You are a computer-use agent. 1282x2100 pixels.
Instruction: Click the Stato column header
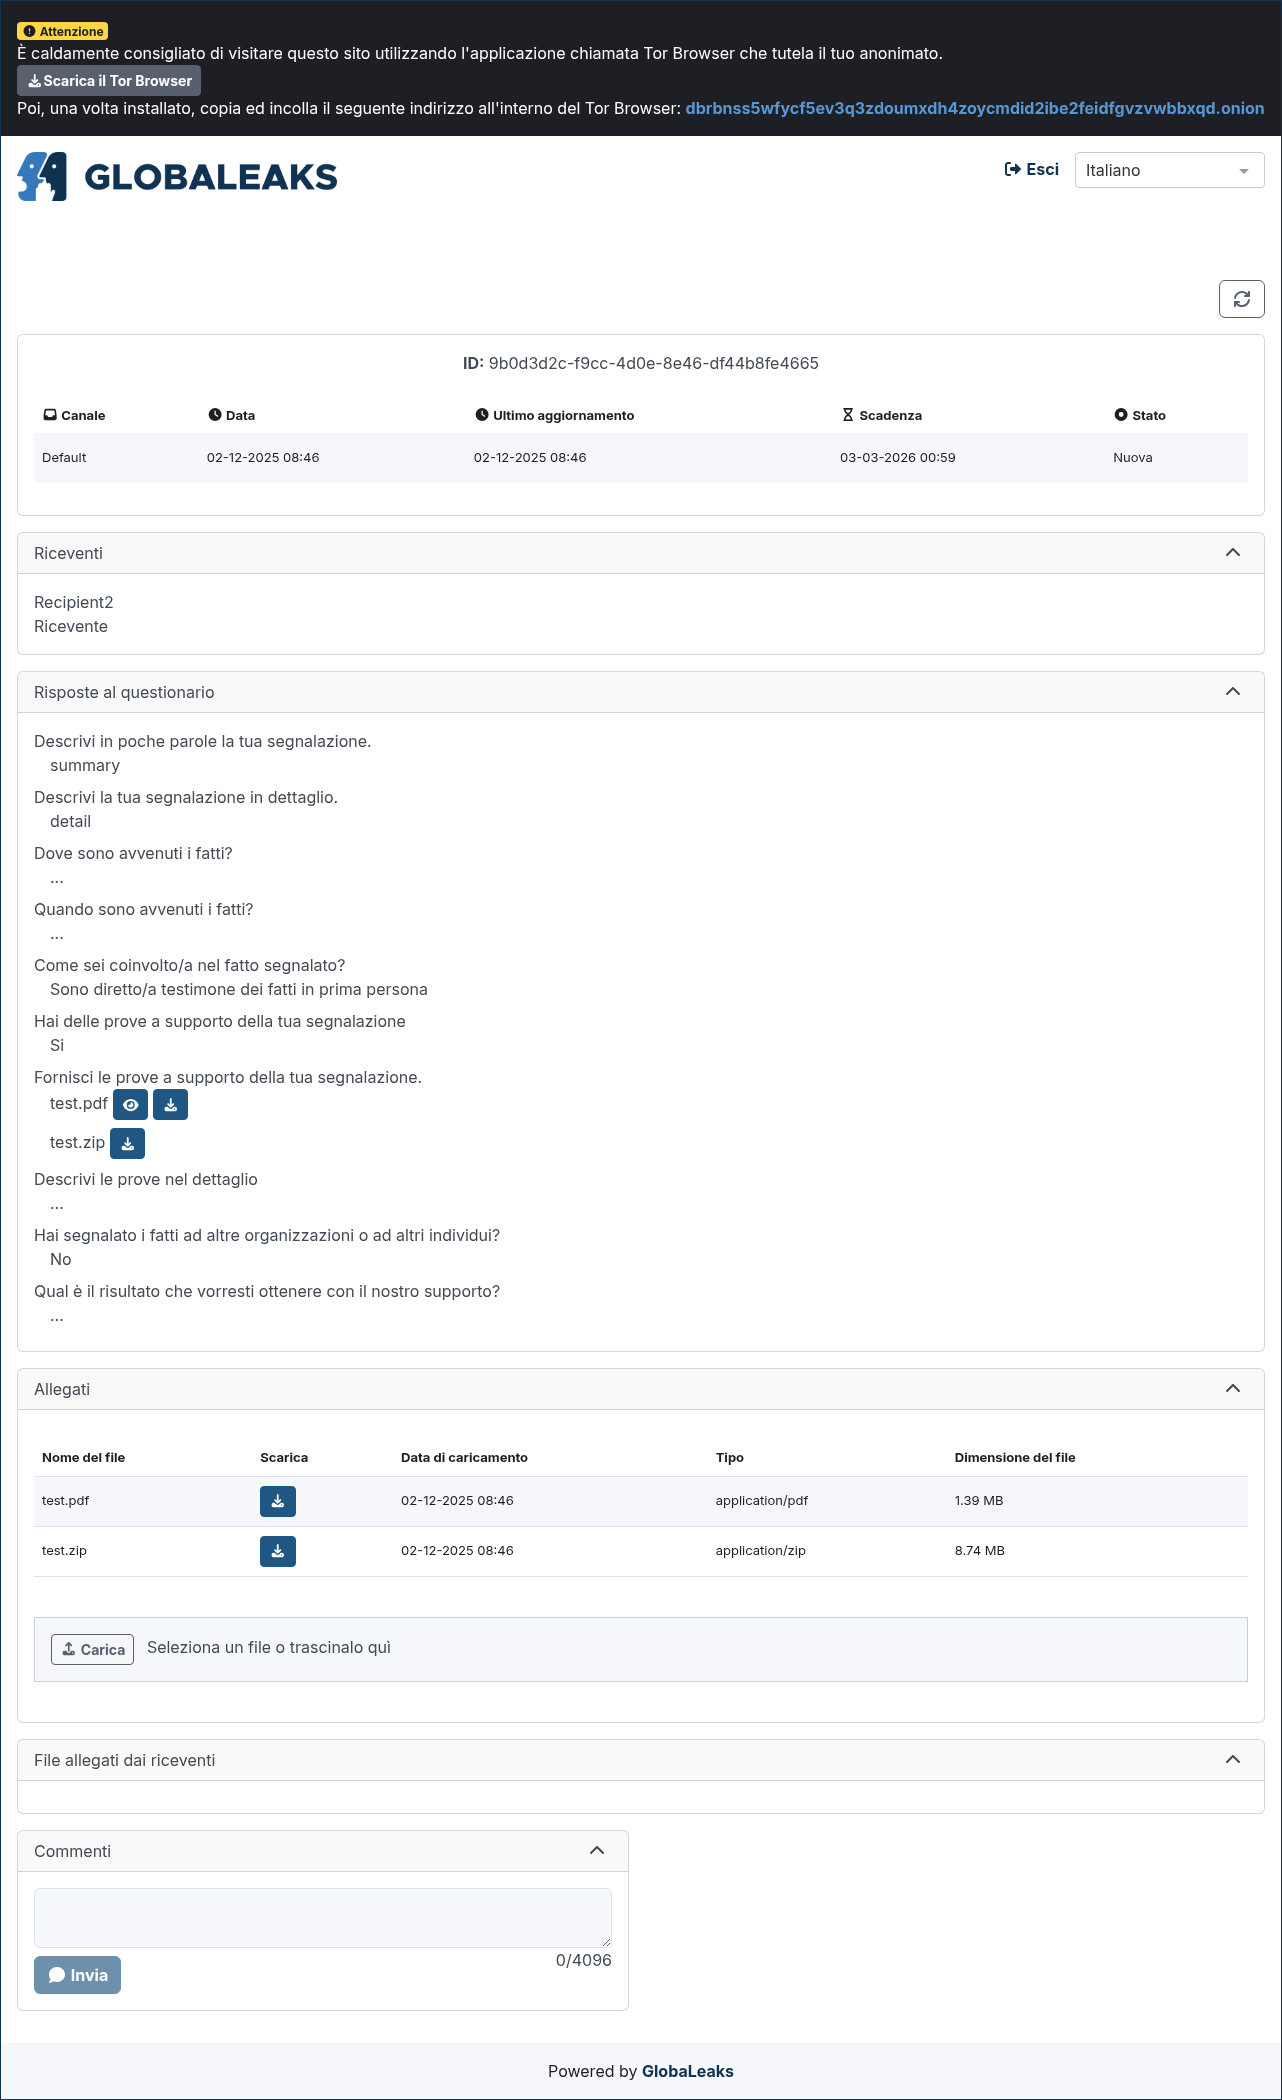coord(1140,415)
